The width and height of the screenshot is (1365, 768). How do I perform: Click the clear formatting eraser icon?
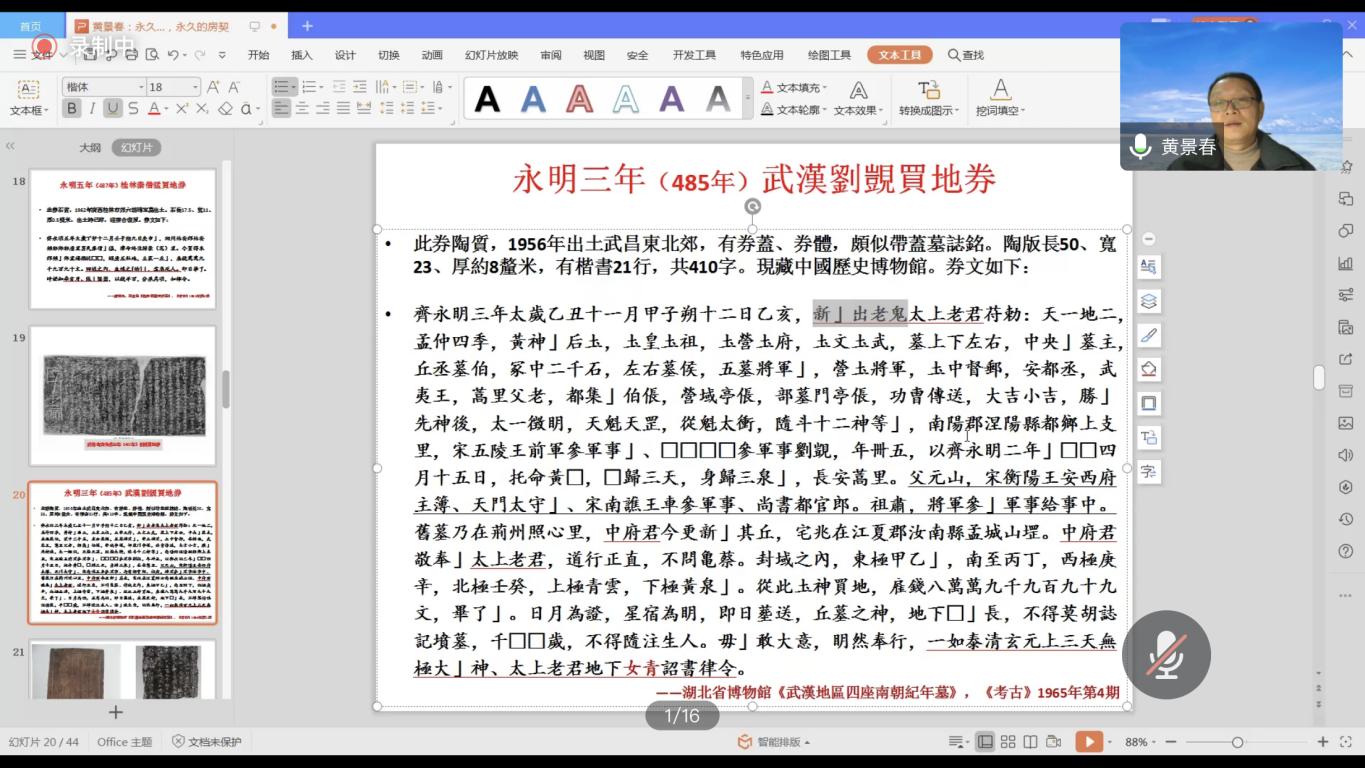(225, 109)
